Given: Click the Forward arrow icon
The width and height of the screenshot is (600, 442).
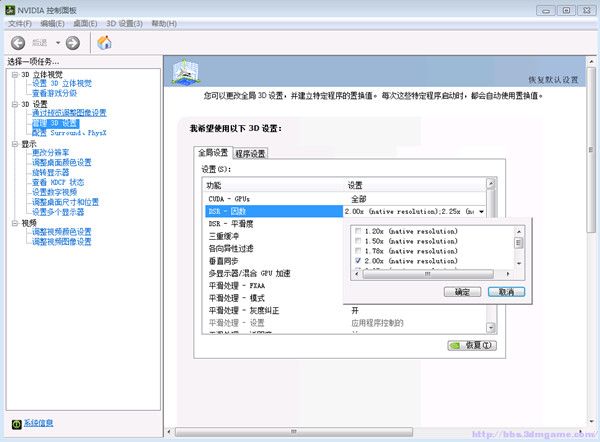Looking at the screenshot, I should tap(73, 43).
